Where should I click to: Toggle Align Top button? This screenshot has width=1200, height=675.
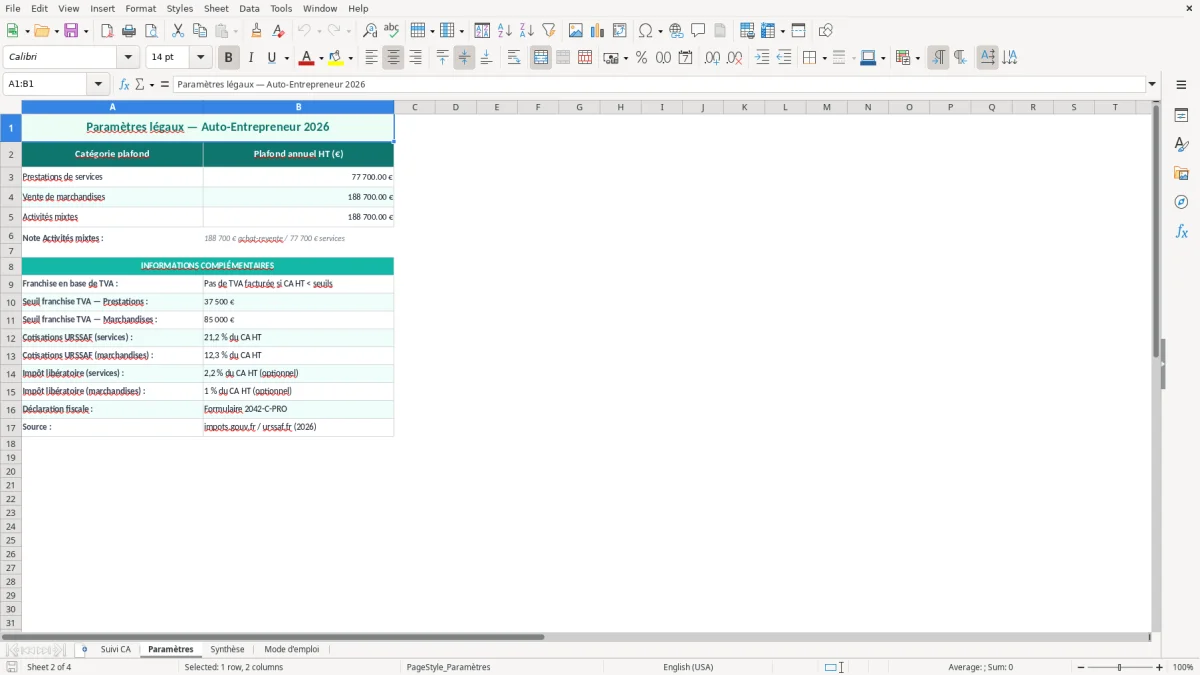coord(442,58)
